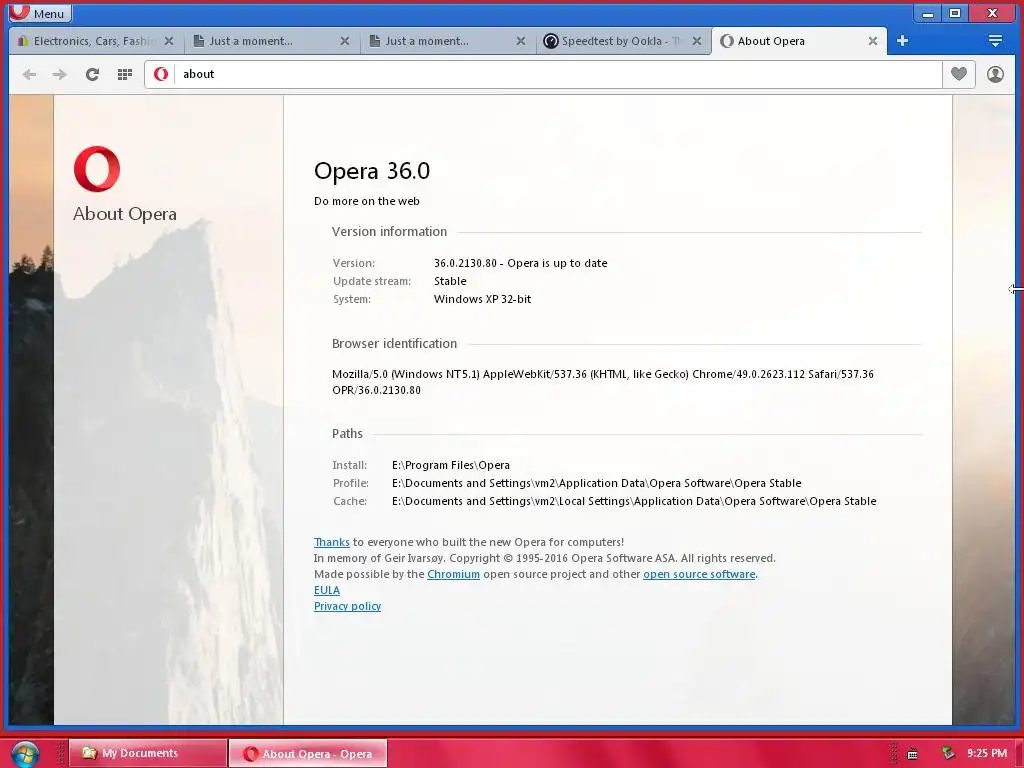
Task: Click the browser identification user agent string
Action: coord(603,382)
